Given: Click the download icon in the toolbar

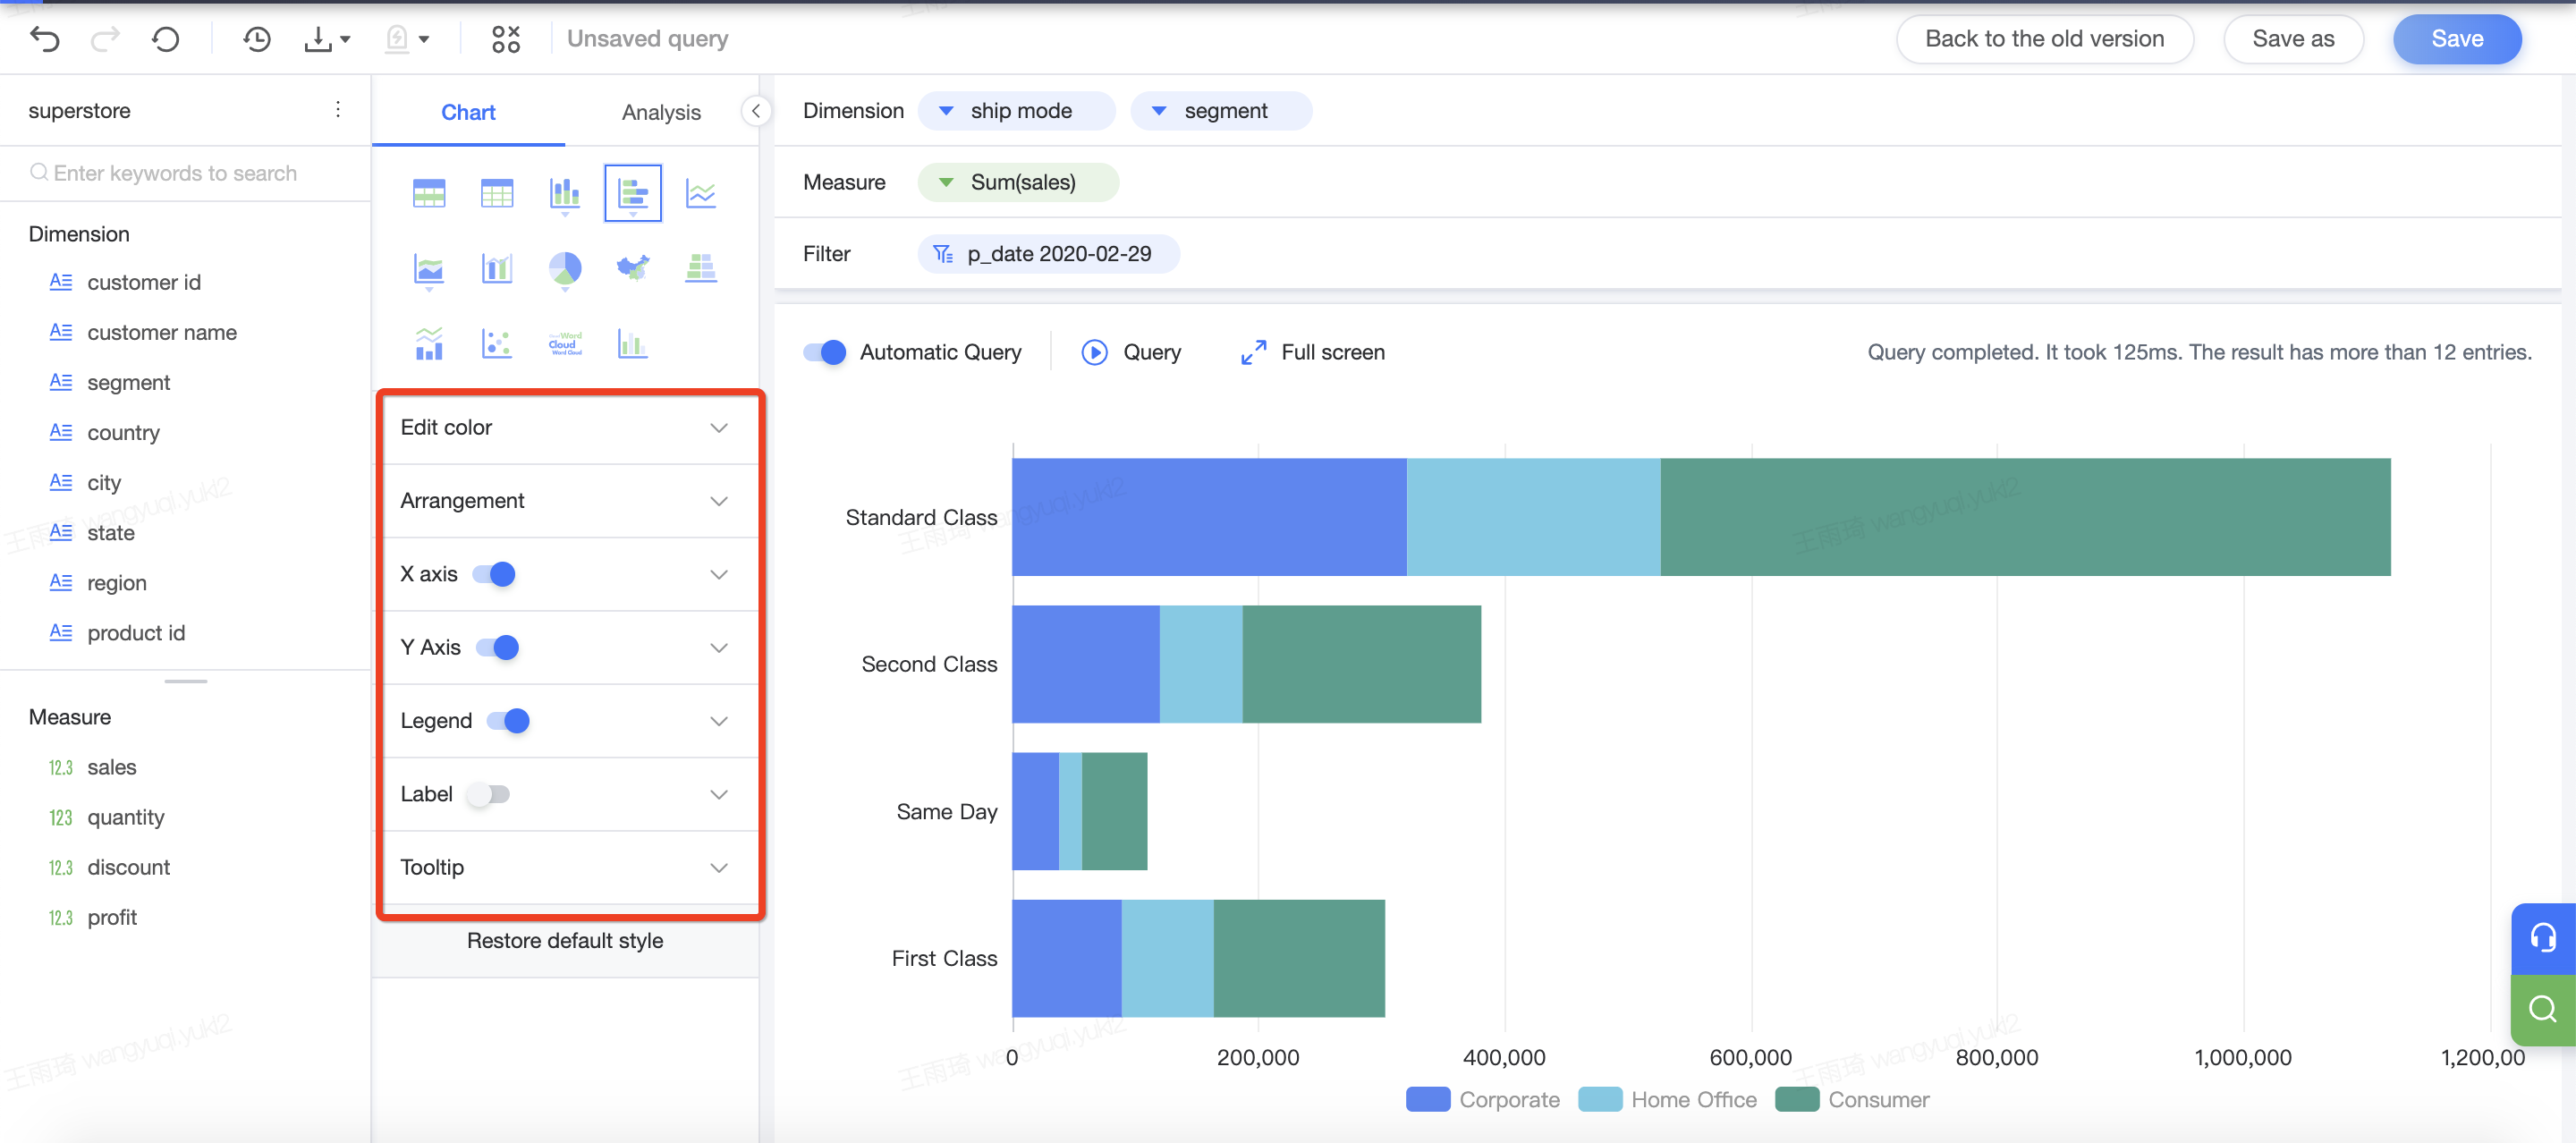Looking at the screenshot, I should [x=318, y=39].
